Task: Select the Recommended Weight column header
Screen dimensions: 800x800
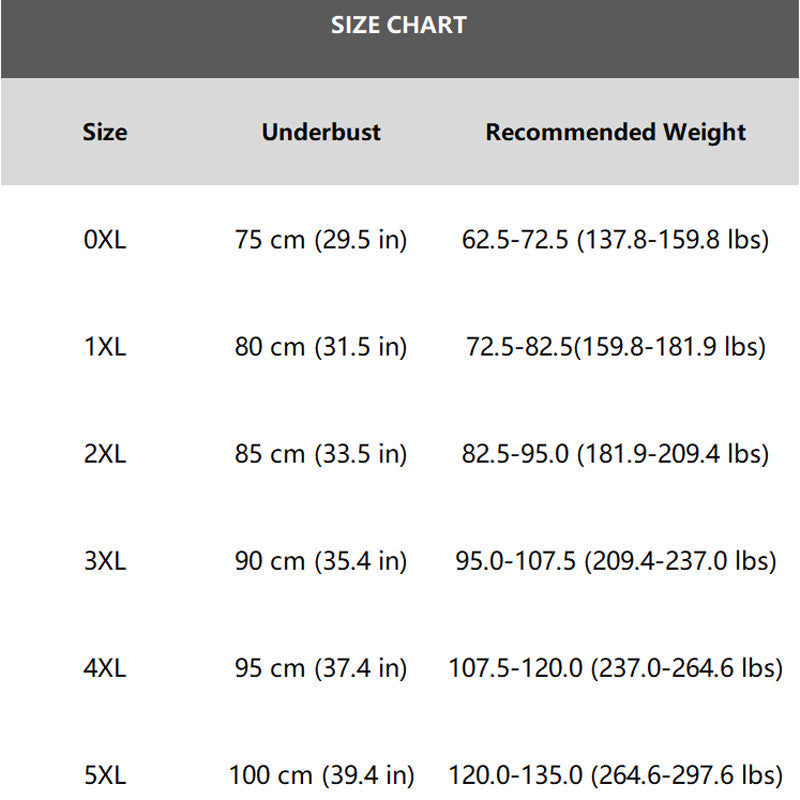Action: tap(615, 133)
